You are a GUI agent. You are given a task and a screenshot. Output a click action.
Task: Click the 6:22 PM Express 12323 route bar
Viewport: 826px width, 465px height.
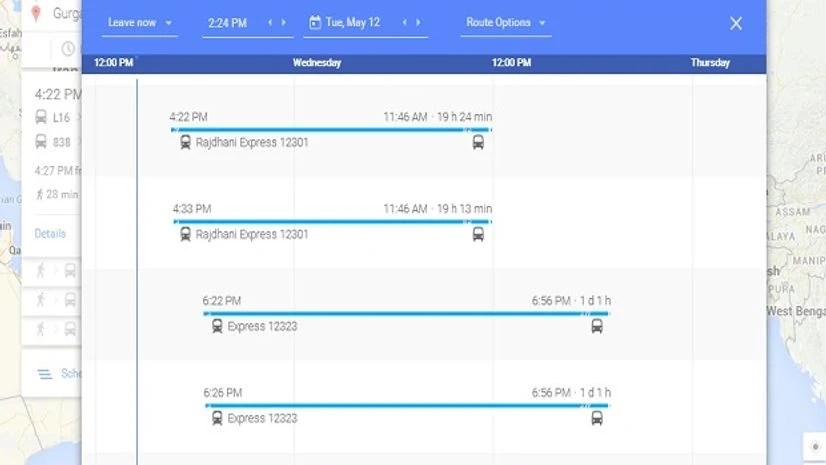400,313
